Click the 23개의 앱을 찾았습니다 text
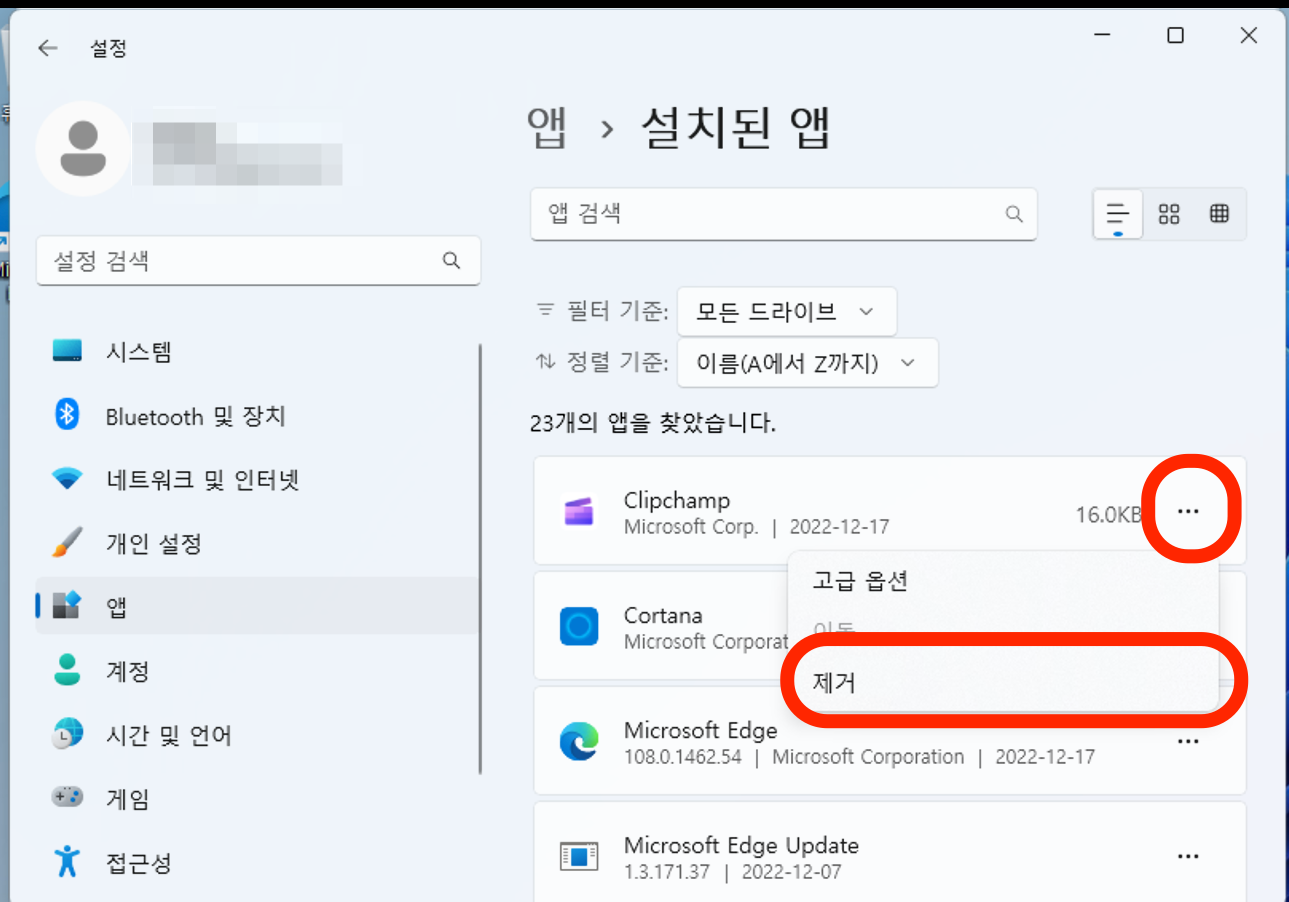The height and width of the screenshot is (902, 1289). tap(653, 423)
